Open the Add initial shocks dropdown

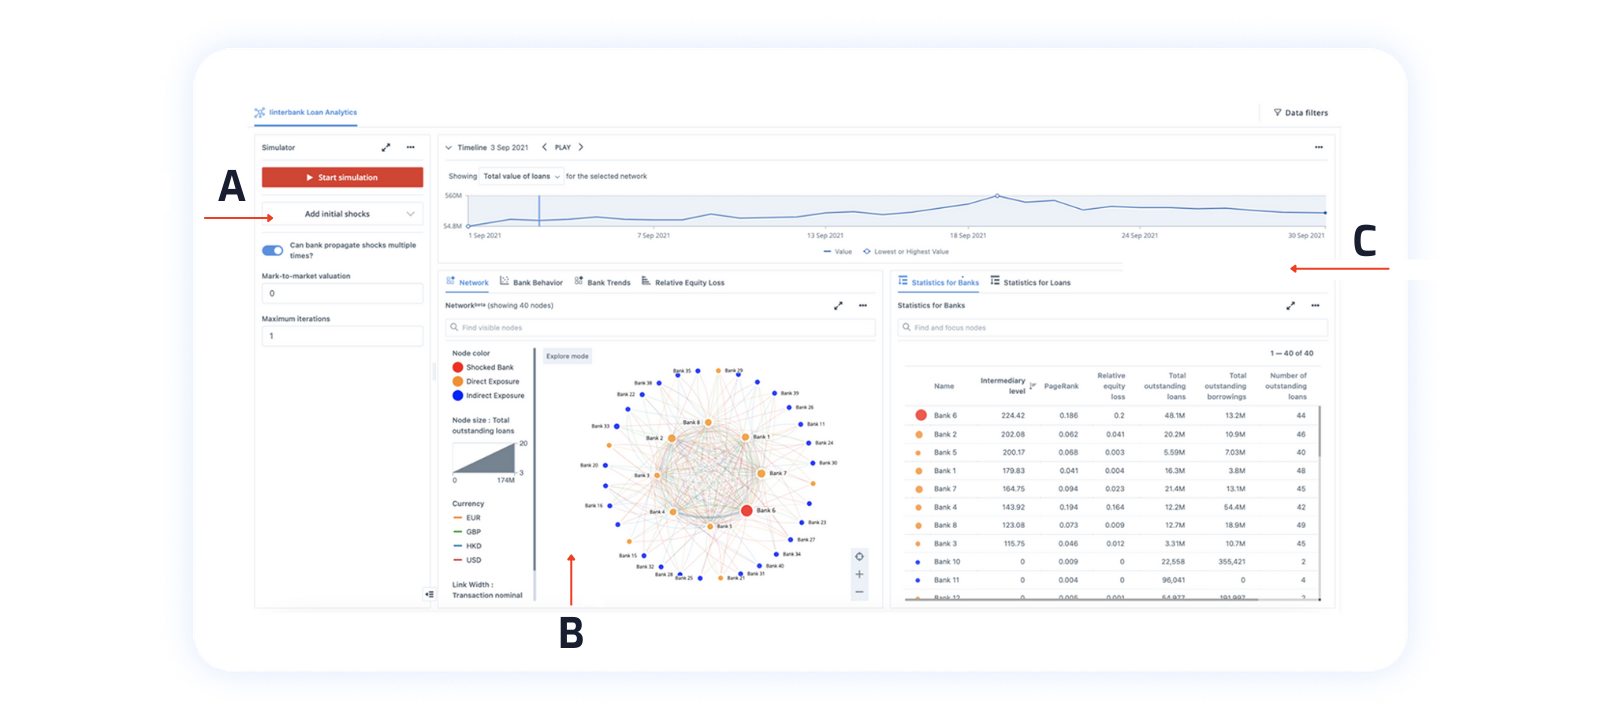point(342,214)
